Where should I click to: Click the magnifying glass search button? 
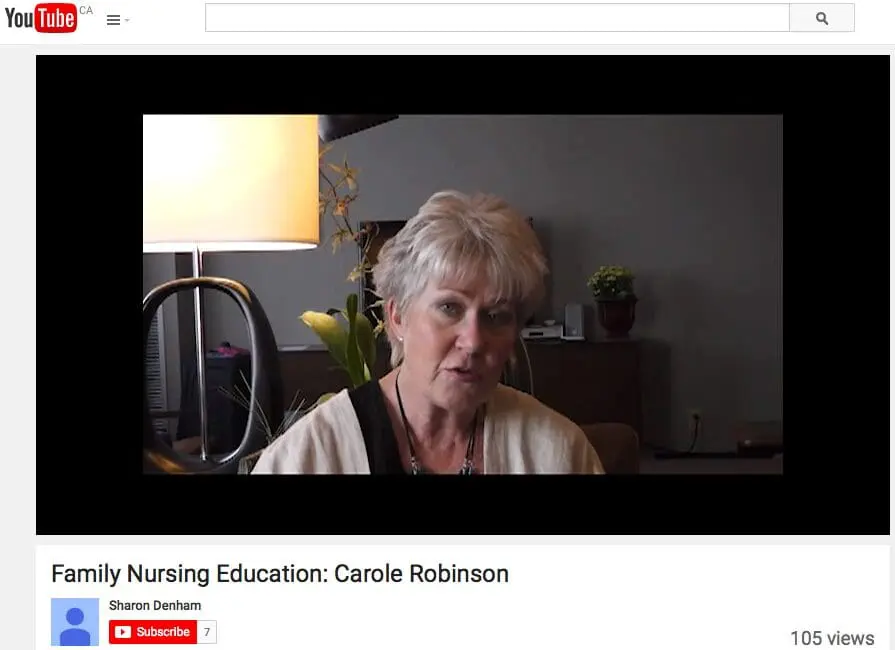coord(822,18)
